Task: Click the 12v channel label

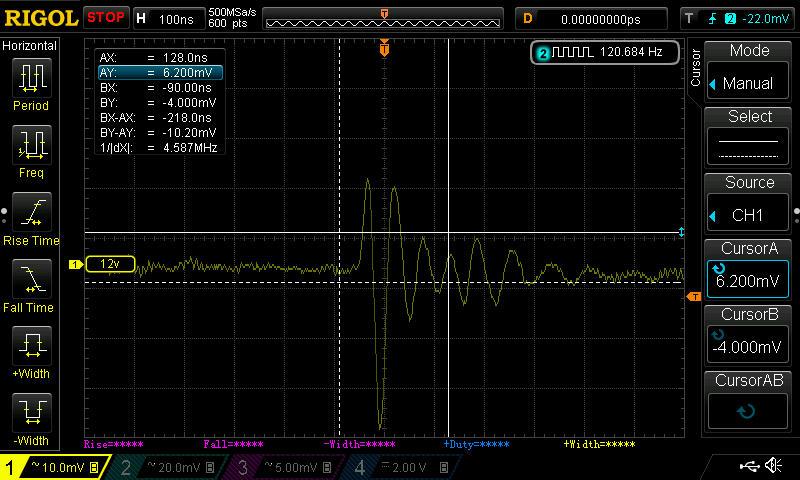Action: (x=110, y=264)
